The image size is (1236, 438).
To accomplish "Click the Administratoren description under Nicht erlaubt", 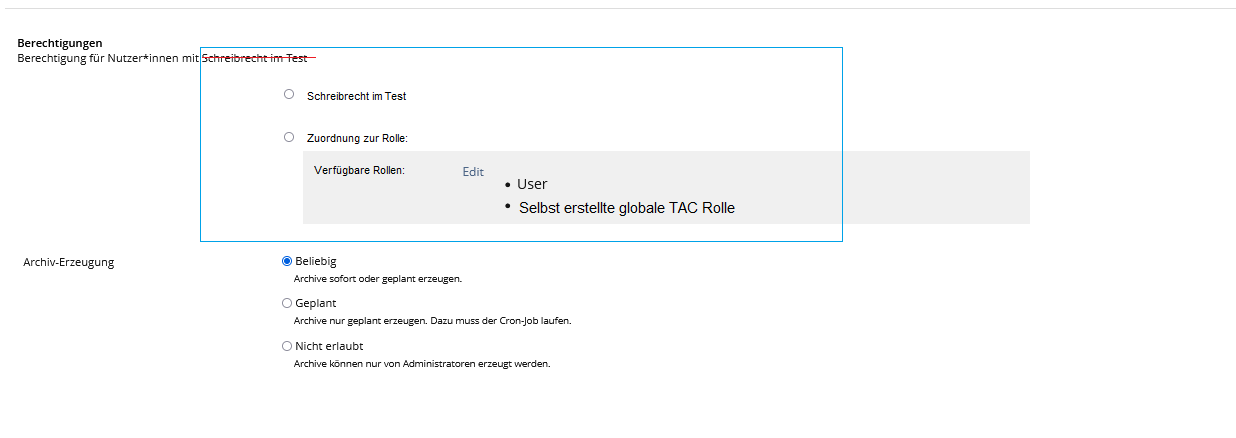I will tap(421, 364).
